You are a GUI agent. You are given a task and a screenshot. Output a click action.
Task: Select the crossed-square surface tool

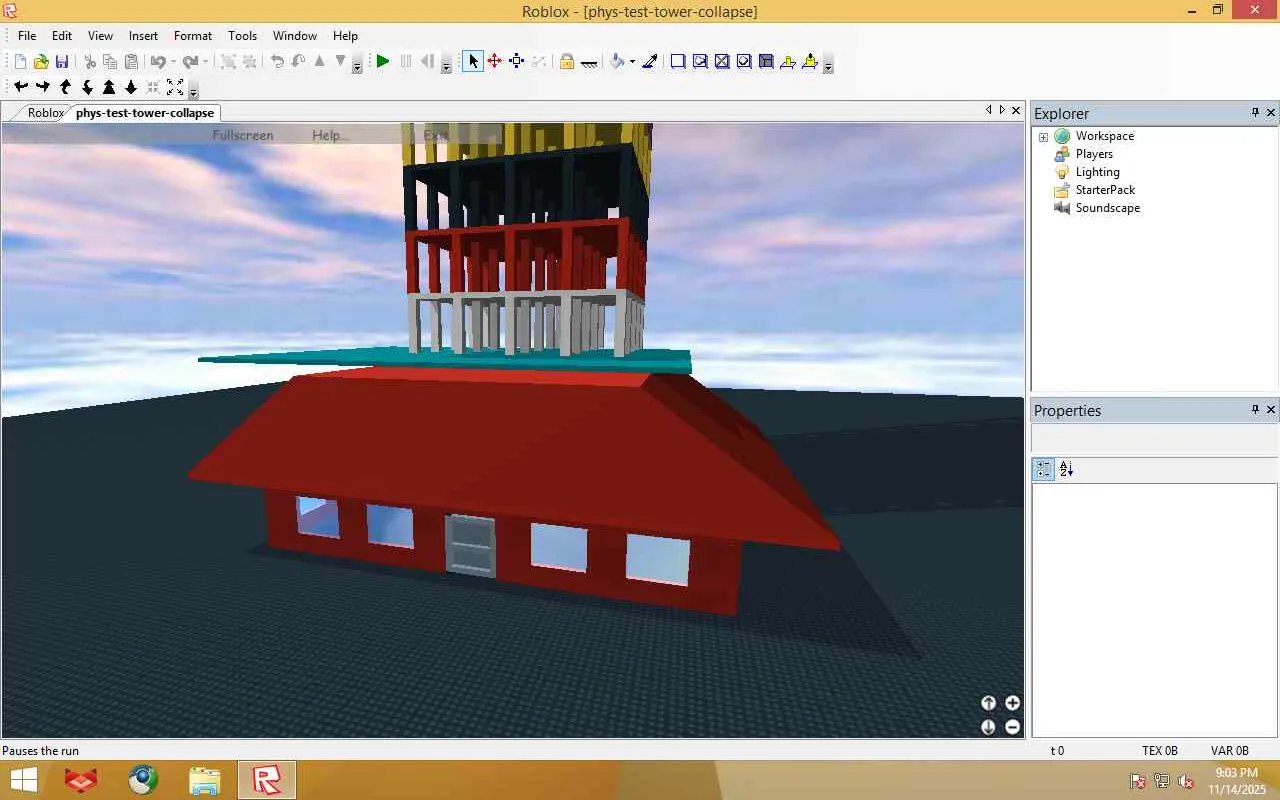722,62
